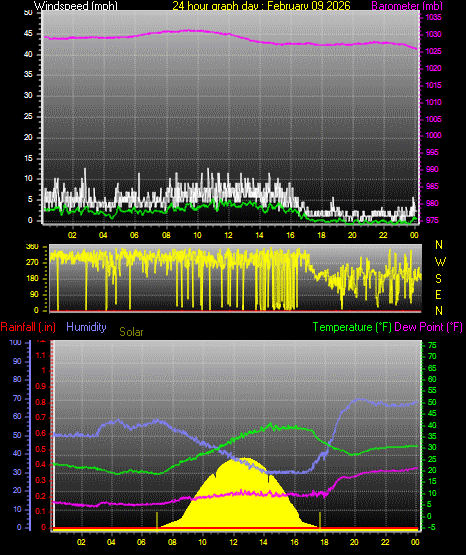Viewport: 466px width, 555px height.
Task: Click the 'W' compass direction label
Action: (440, 262)
